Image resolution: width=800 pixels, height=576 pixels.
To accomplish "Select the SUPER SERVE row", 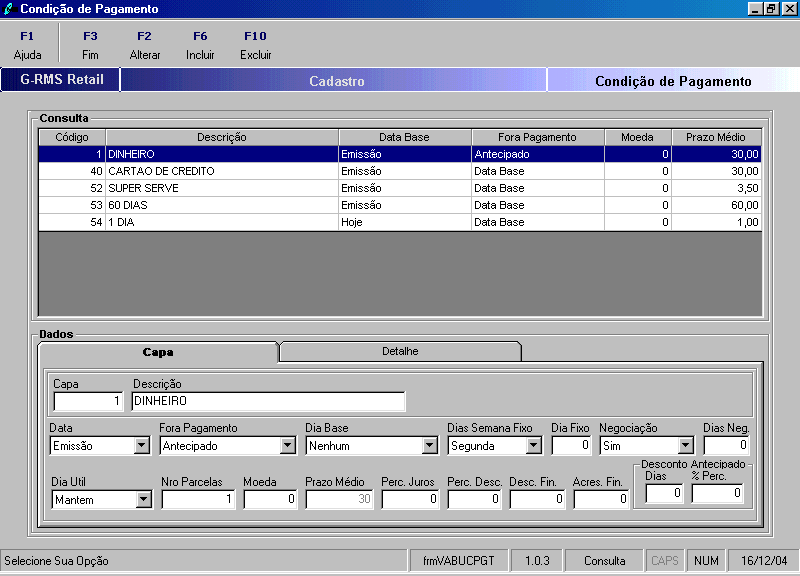I will [x=400, y=188].
